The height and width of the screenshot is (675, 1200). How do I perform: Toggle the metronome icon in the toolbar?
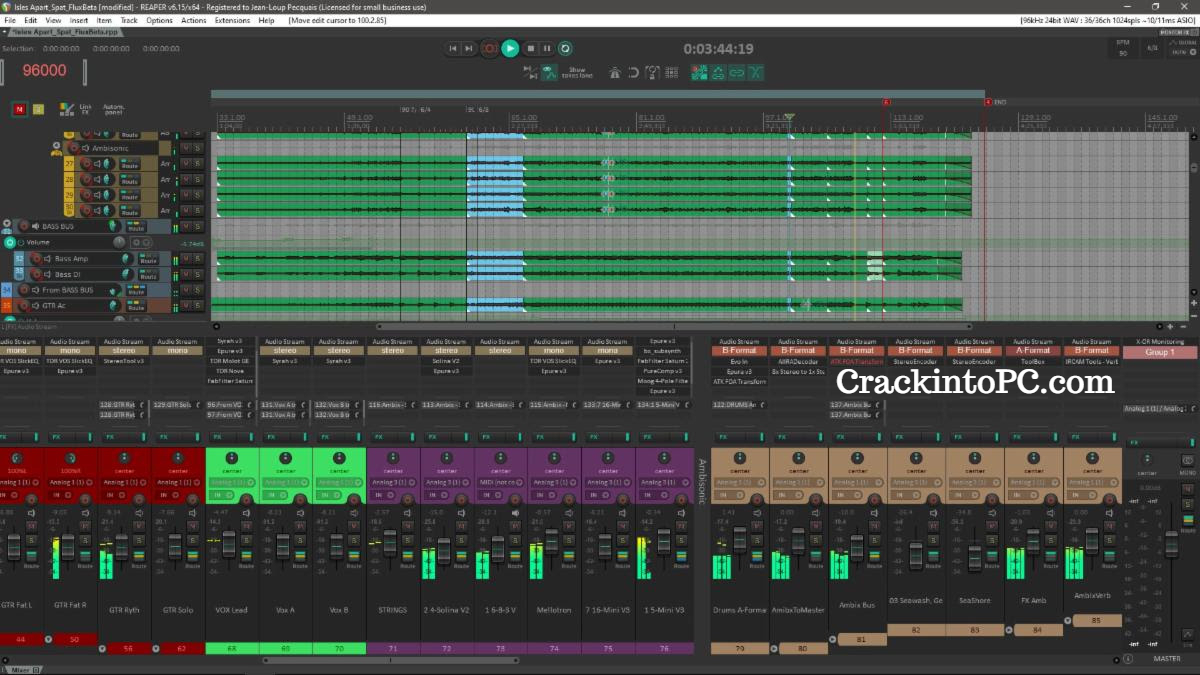(615, 72)
